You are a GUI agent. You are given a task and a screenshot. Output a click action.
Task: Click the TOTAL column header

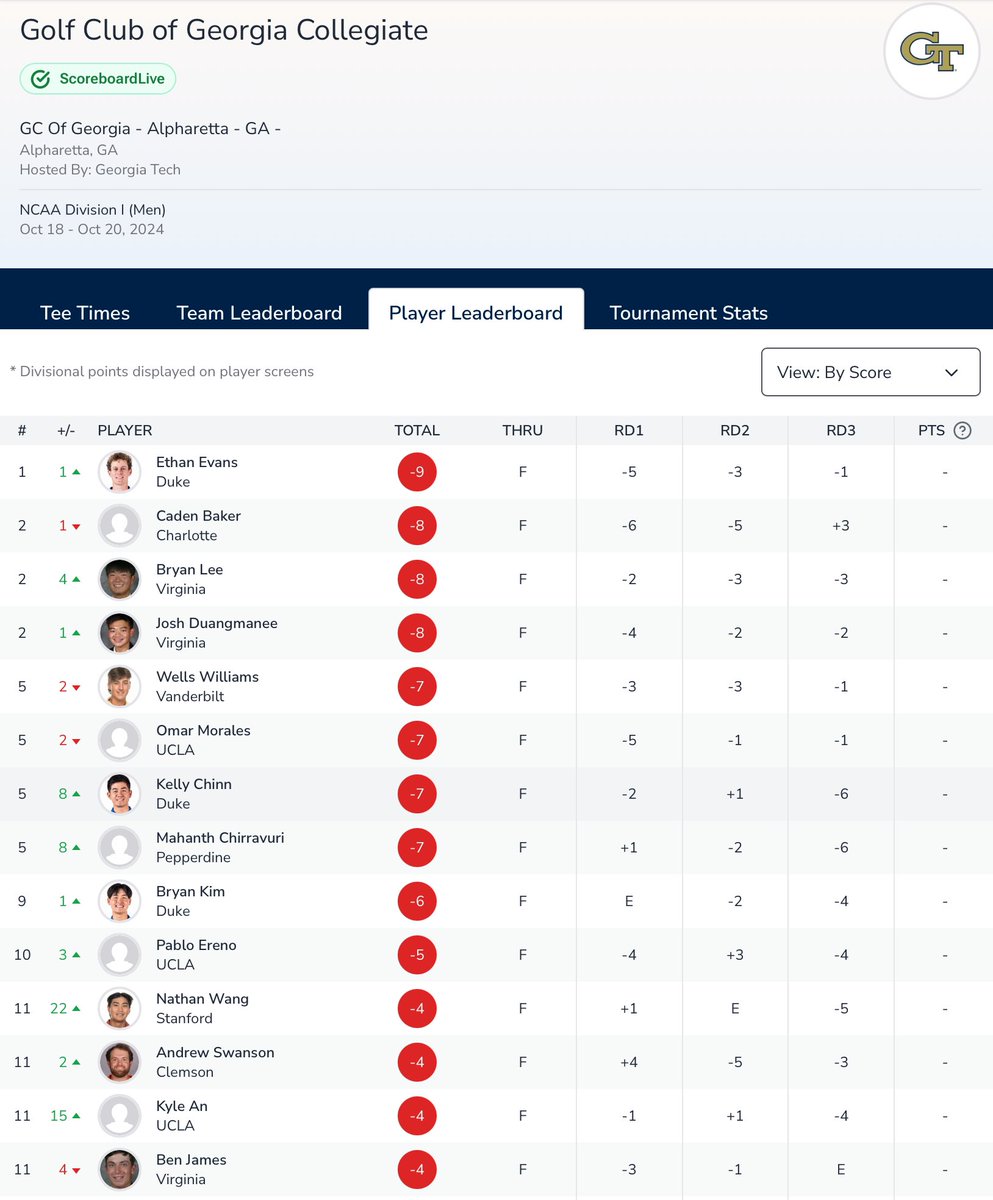click(417, 431)
